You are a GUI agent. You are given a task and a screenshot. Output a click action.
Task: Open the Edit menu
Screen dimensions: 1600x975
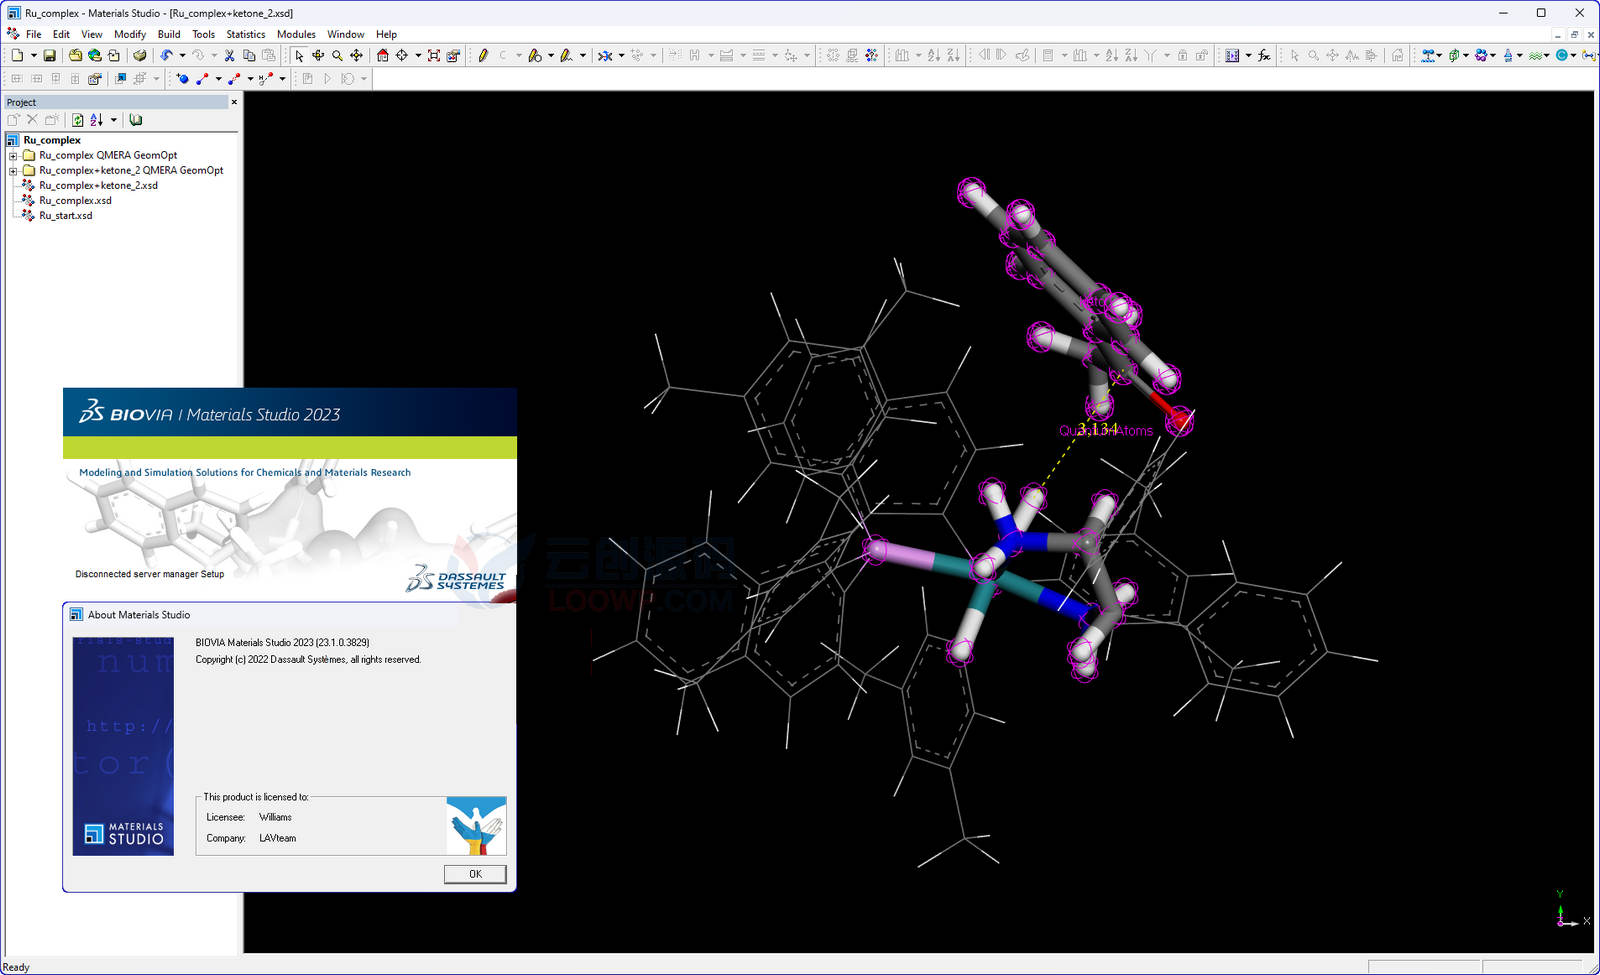click(x=61, y=34)
